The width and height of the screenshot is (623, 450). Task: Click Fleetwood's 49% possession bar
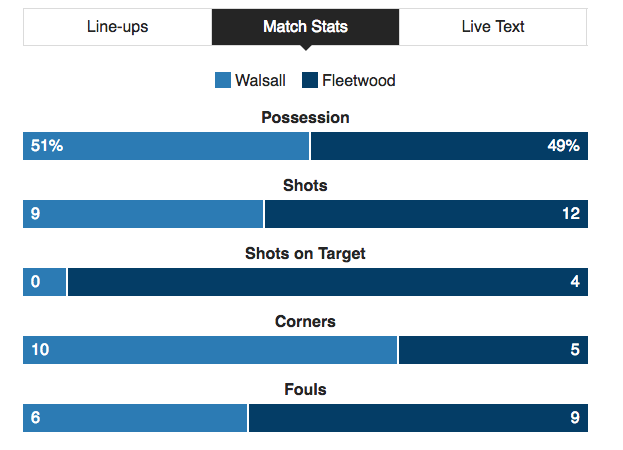(449, 146)
